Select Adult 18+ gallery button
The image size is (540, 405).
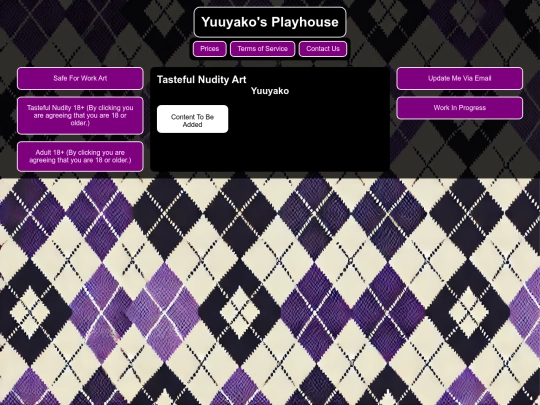pyautogui.click(x=80, y=156)
